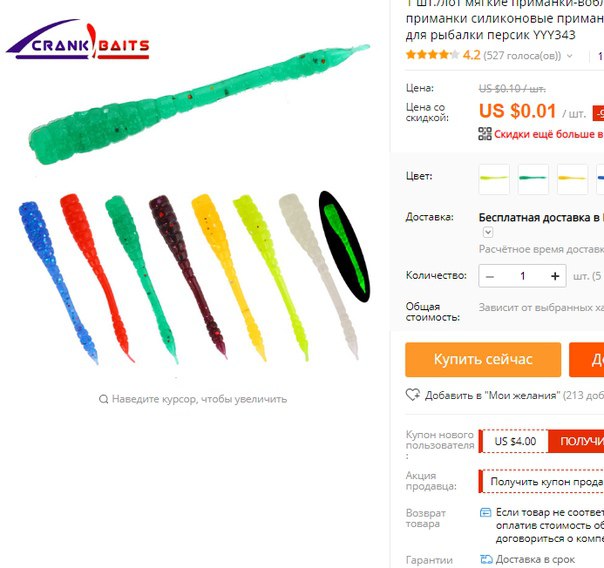
Task: Expand the rating votes chevron
Action: (569, 56)
